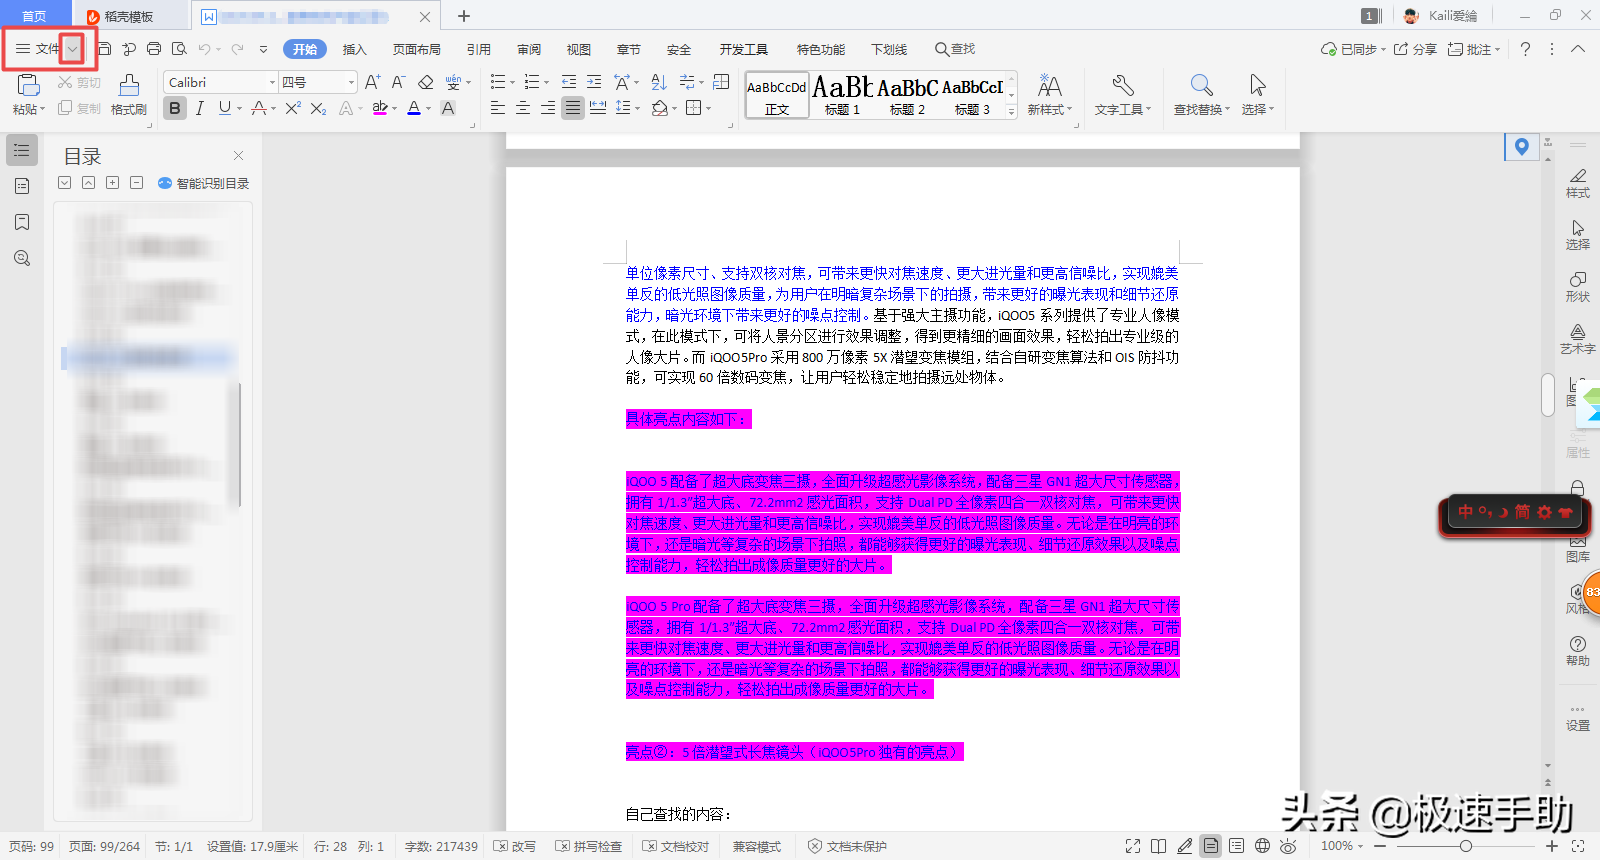Screen dimensions: 1600x860
Task: Toggle Italic formatting
Action: [200, 108]
